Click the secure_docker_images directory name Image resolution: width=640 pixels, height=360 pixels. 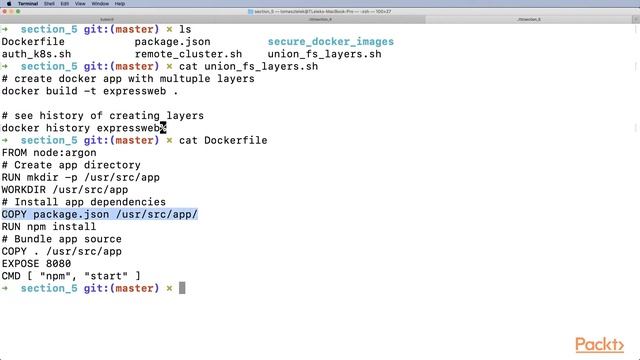(x=331, y=42)
